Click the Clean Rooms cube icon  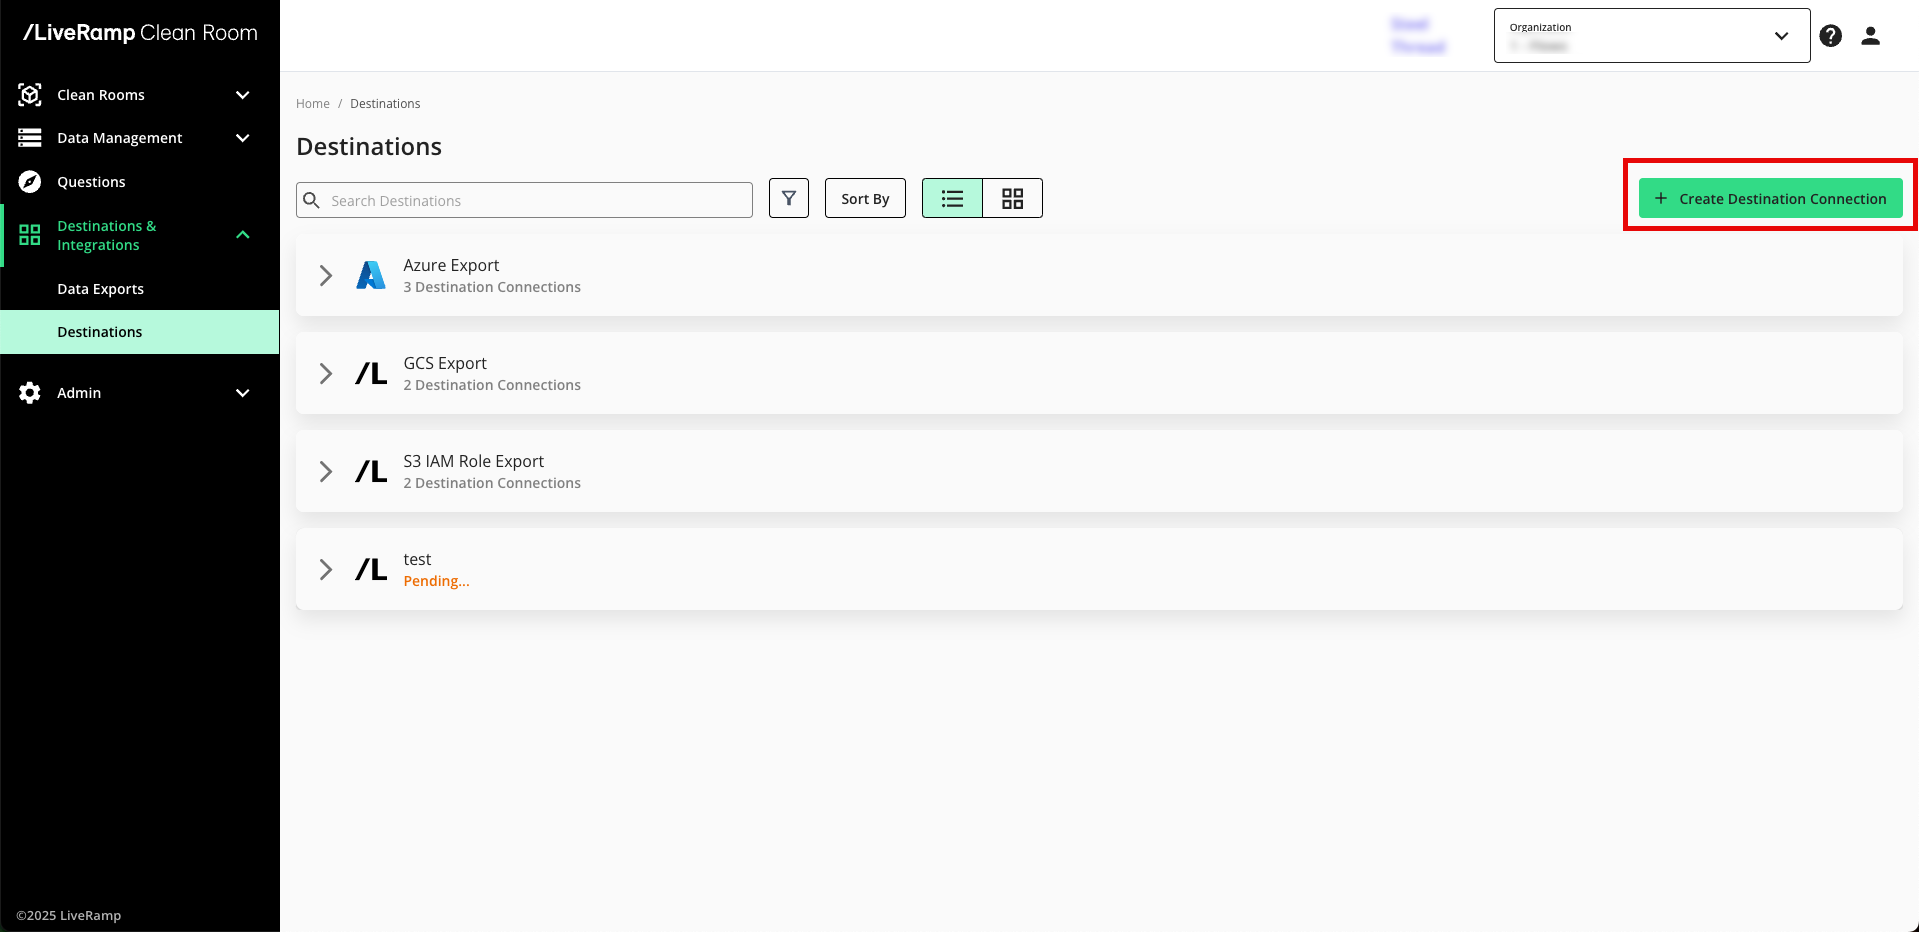click(x=30, y=95)
